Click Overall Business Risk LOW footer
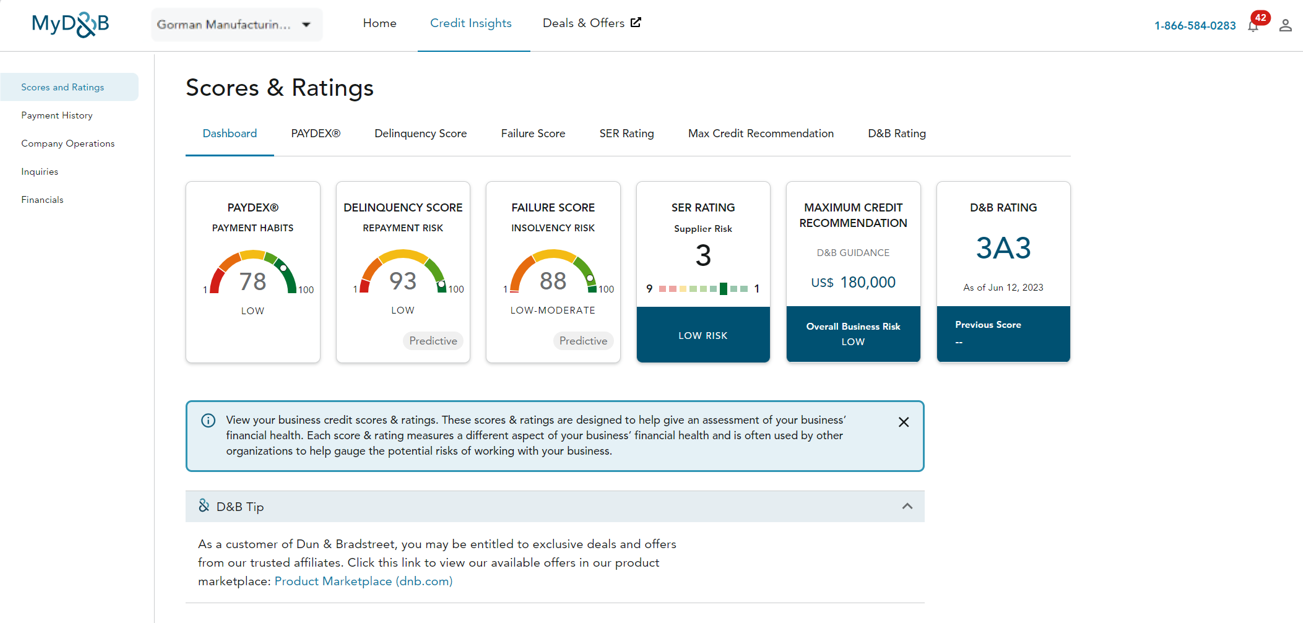The width and height of the screenshot is (1303, 623). 853,334
